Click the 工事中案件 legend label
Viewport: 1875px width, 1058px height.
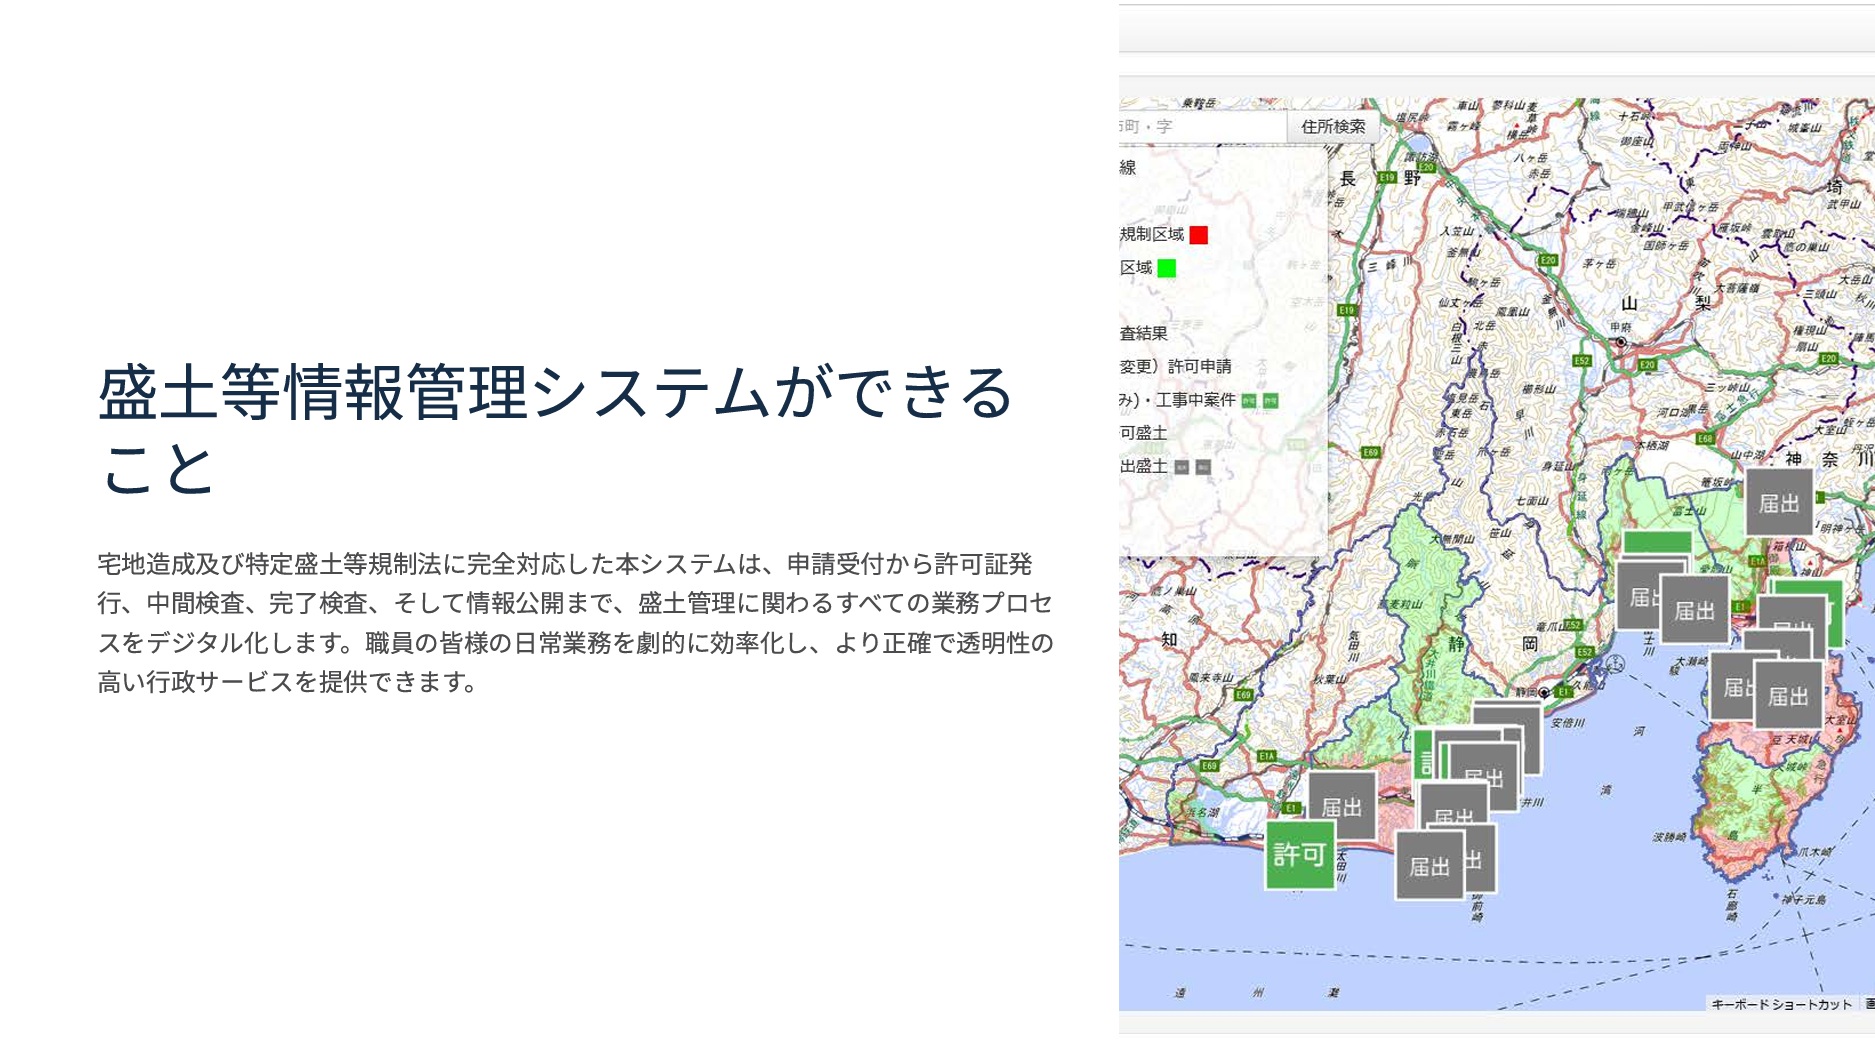[1195, 400]
